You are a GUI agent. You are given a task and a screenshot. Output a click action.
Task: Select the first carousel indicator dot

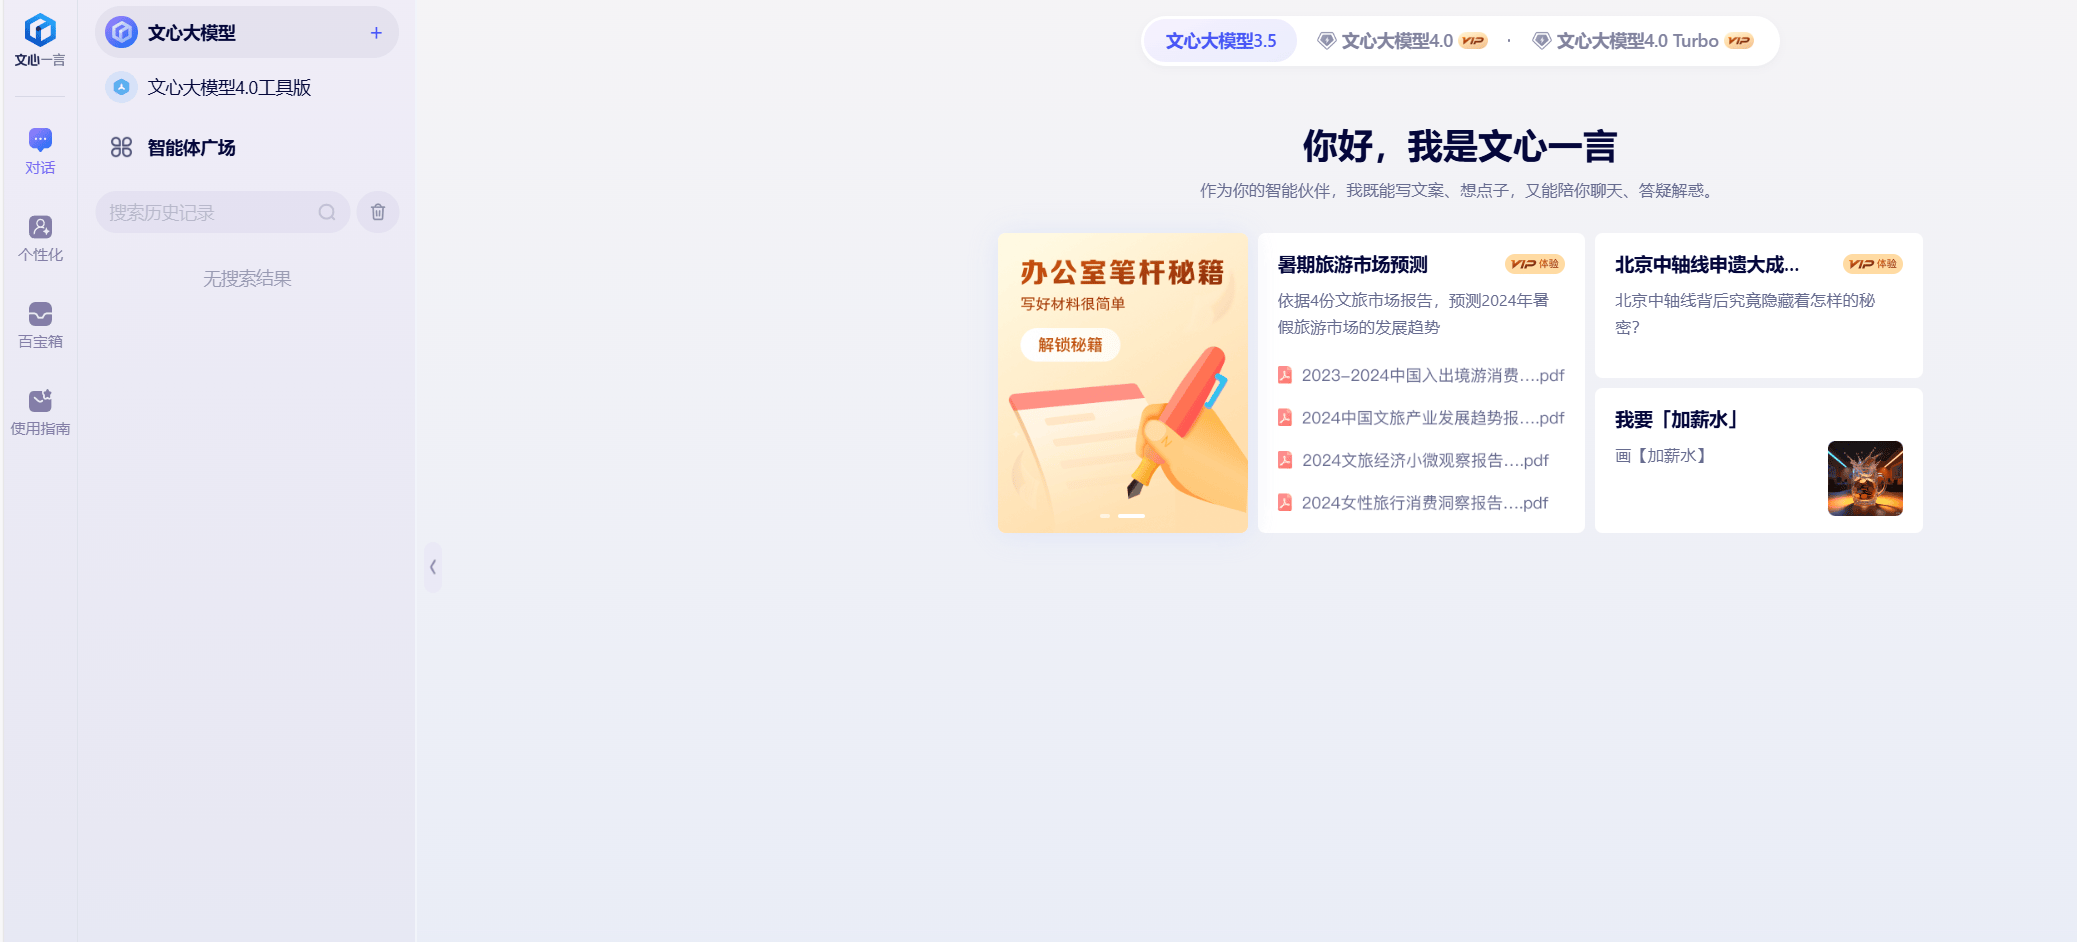1105,516
